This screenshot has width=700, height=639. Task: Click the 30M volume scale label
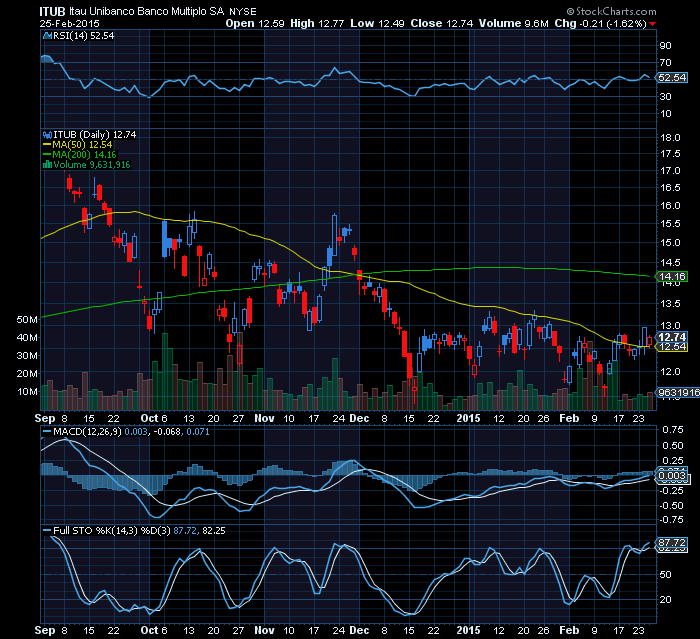click(27, 356)
